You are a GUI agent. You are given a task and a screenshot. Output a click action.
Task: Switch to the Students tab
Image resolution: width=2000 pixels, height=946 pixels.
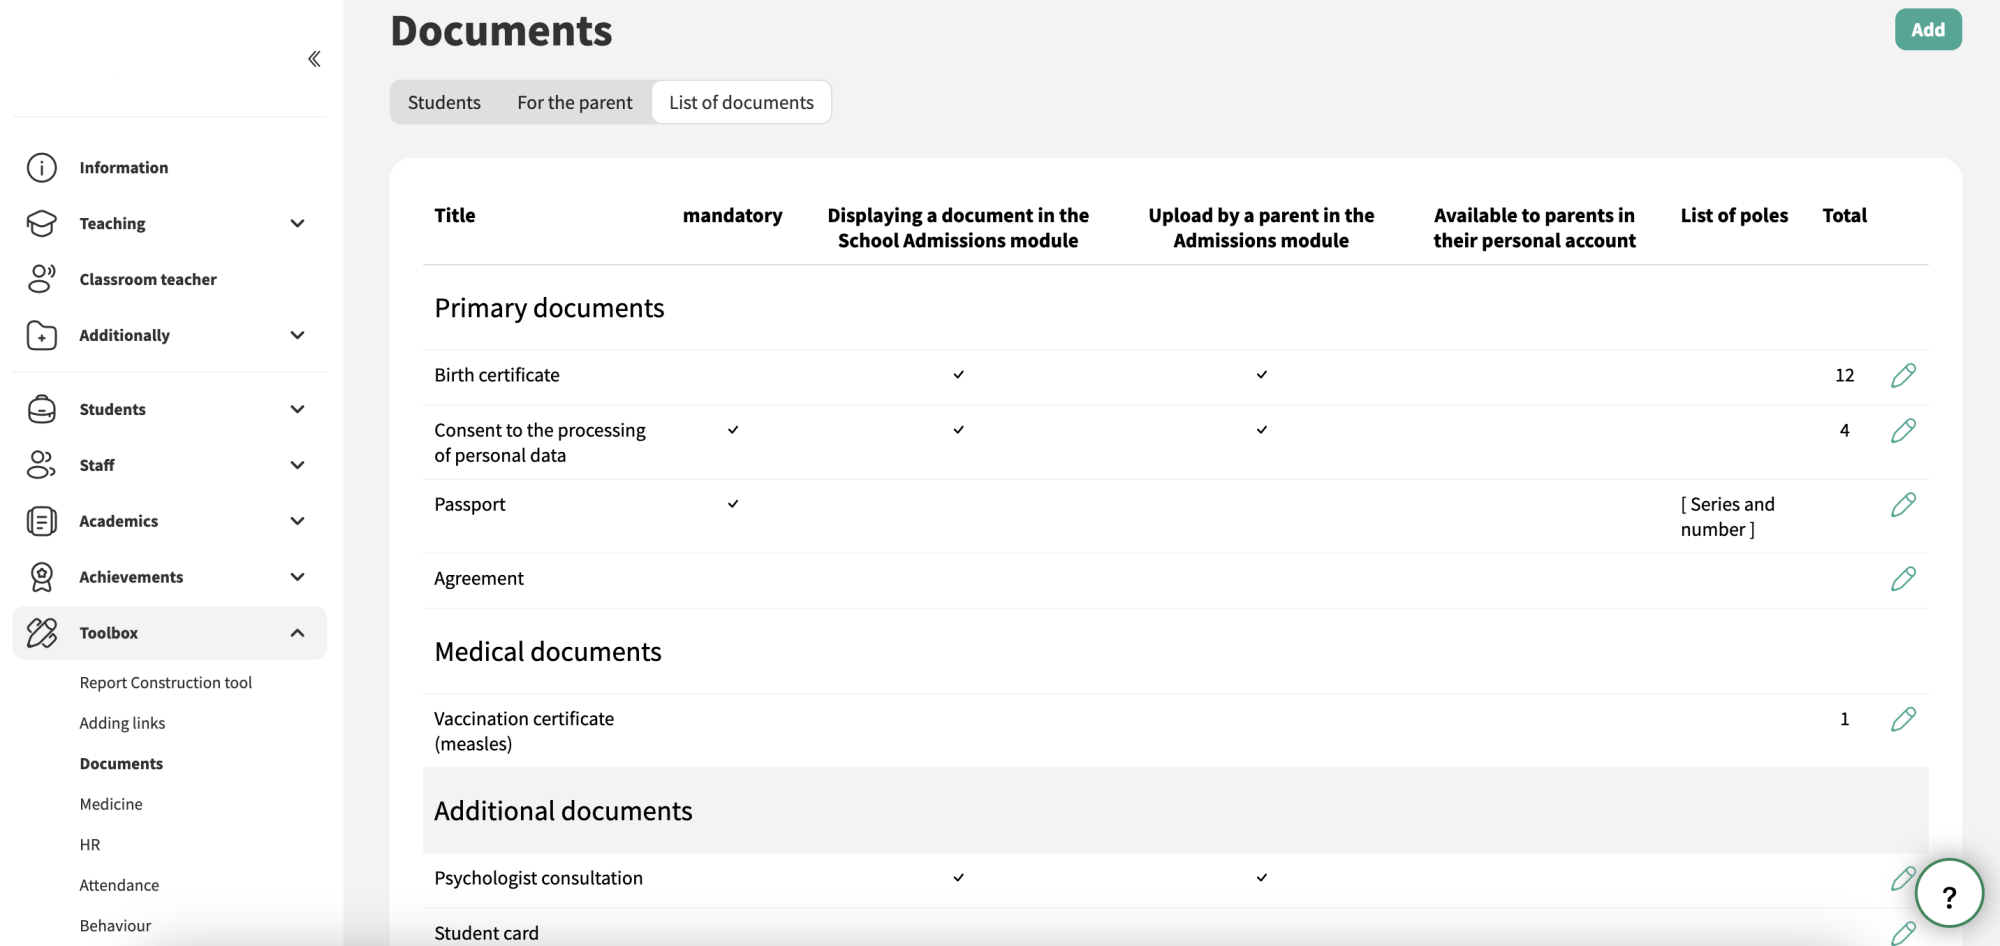pyautogui.click(x=444, y=102)
